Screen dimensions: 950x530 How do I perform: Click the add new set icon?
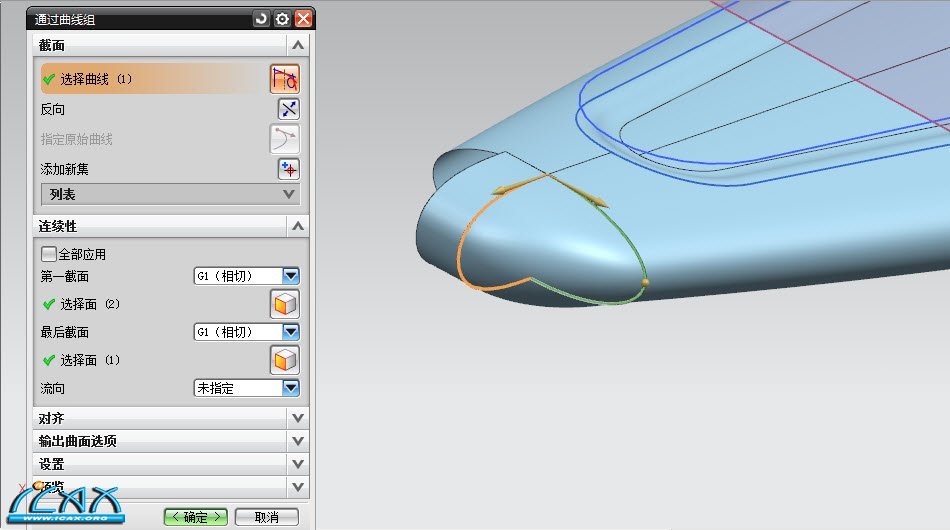[288, 169]
